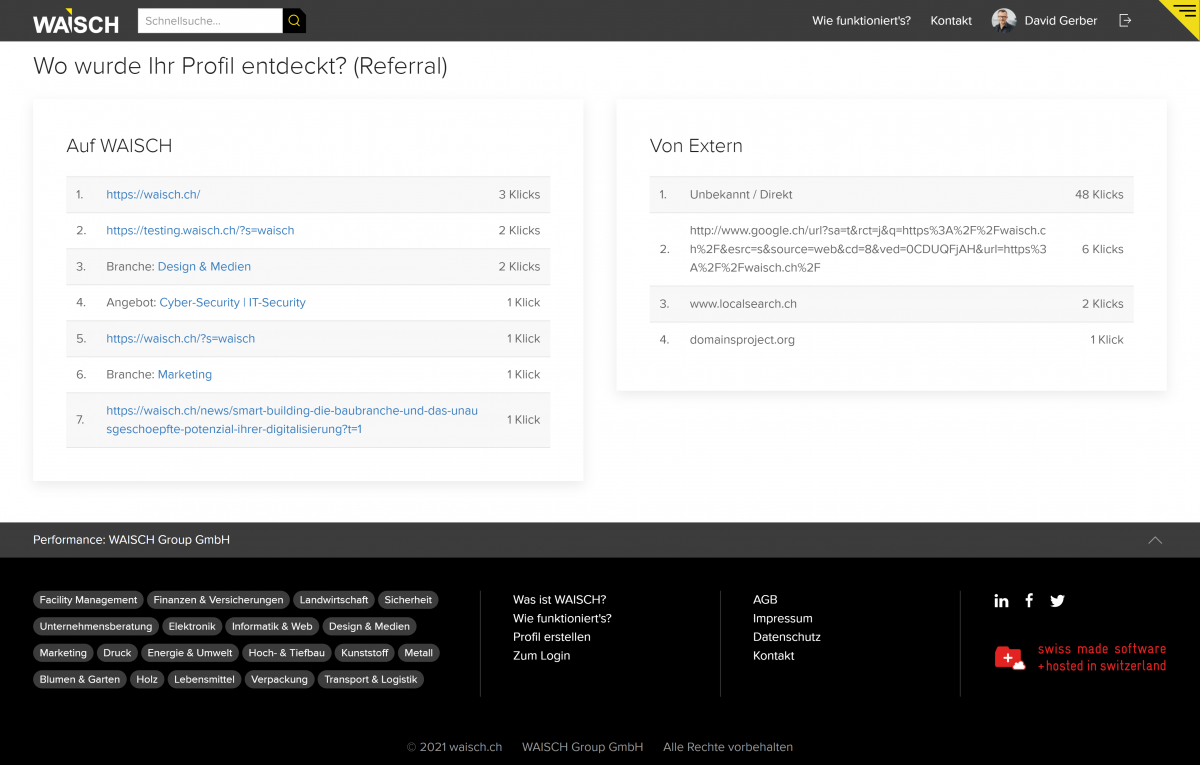Viewport: 1200px width, 765px height.
Task: Open the Impressum footer link
Action: [783, 619]
